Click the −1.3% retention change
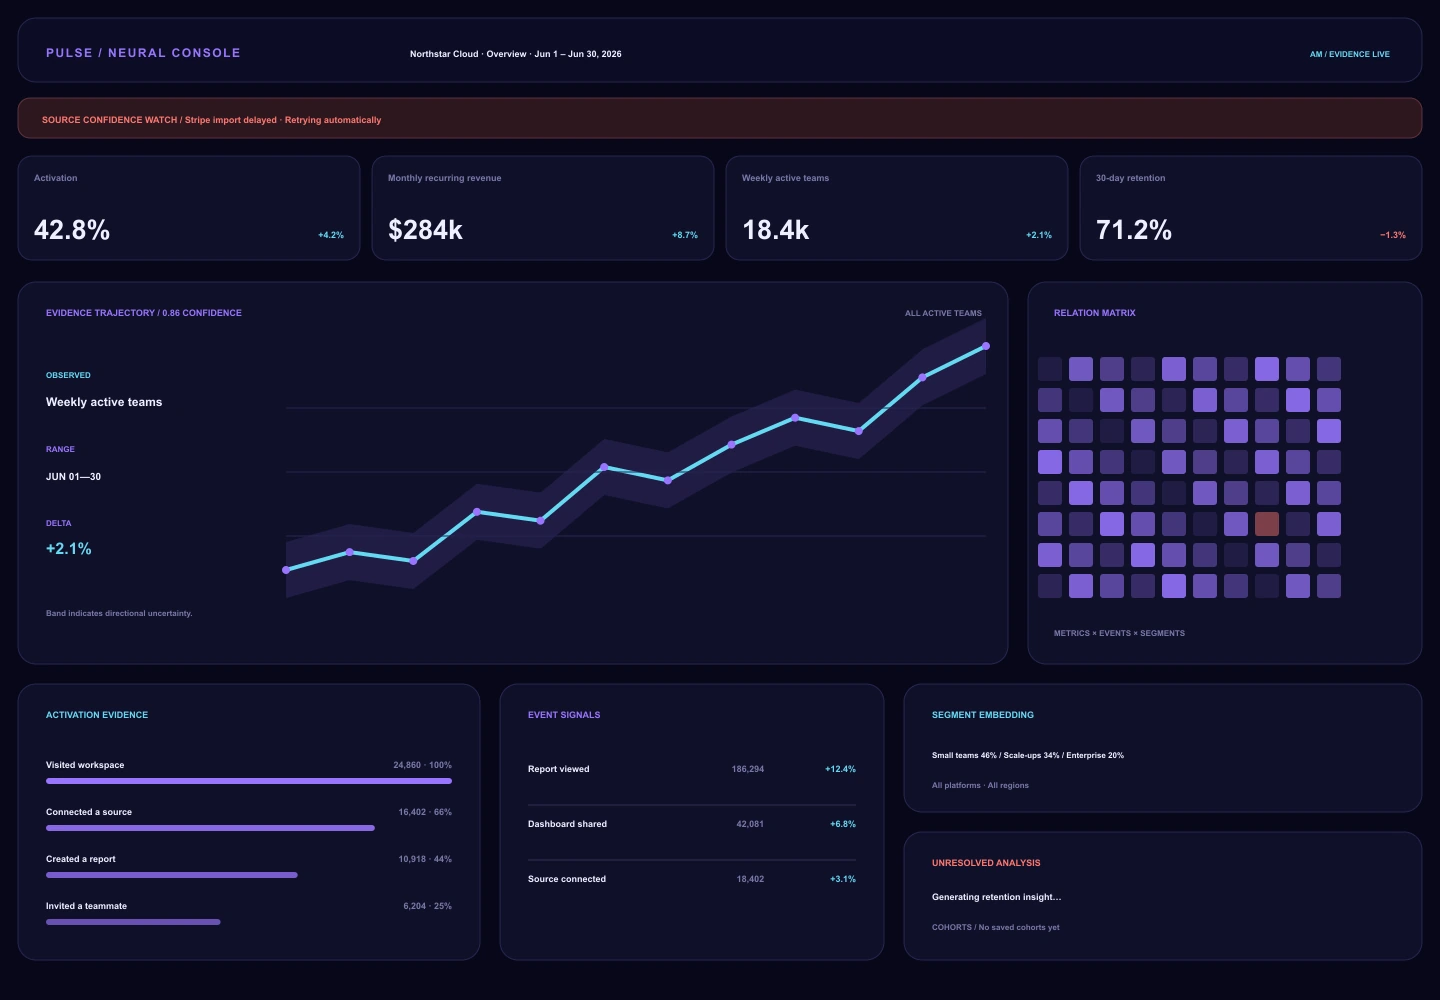Screen dimensions: 1440x1000 pyautogui.click(x=1393, y=235)
